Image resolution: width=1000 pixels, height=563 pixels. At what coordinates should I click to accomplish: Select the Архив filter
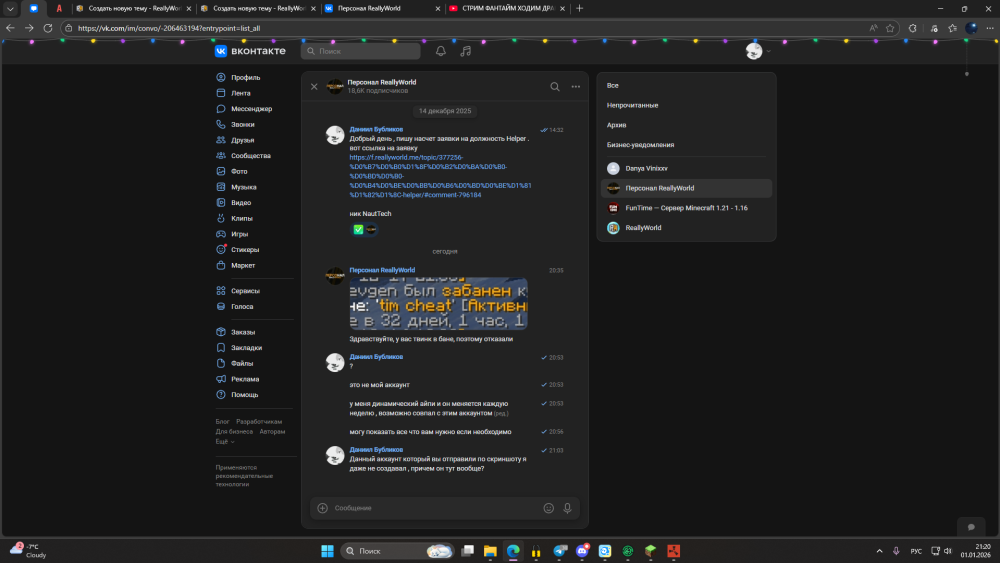pyautogui.click(x=616, y=125)
